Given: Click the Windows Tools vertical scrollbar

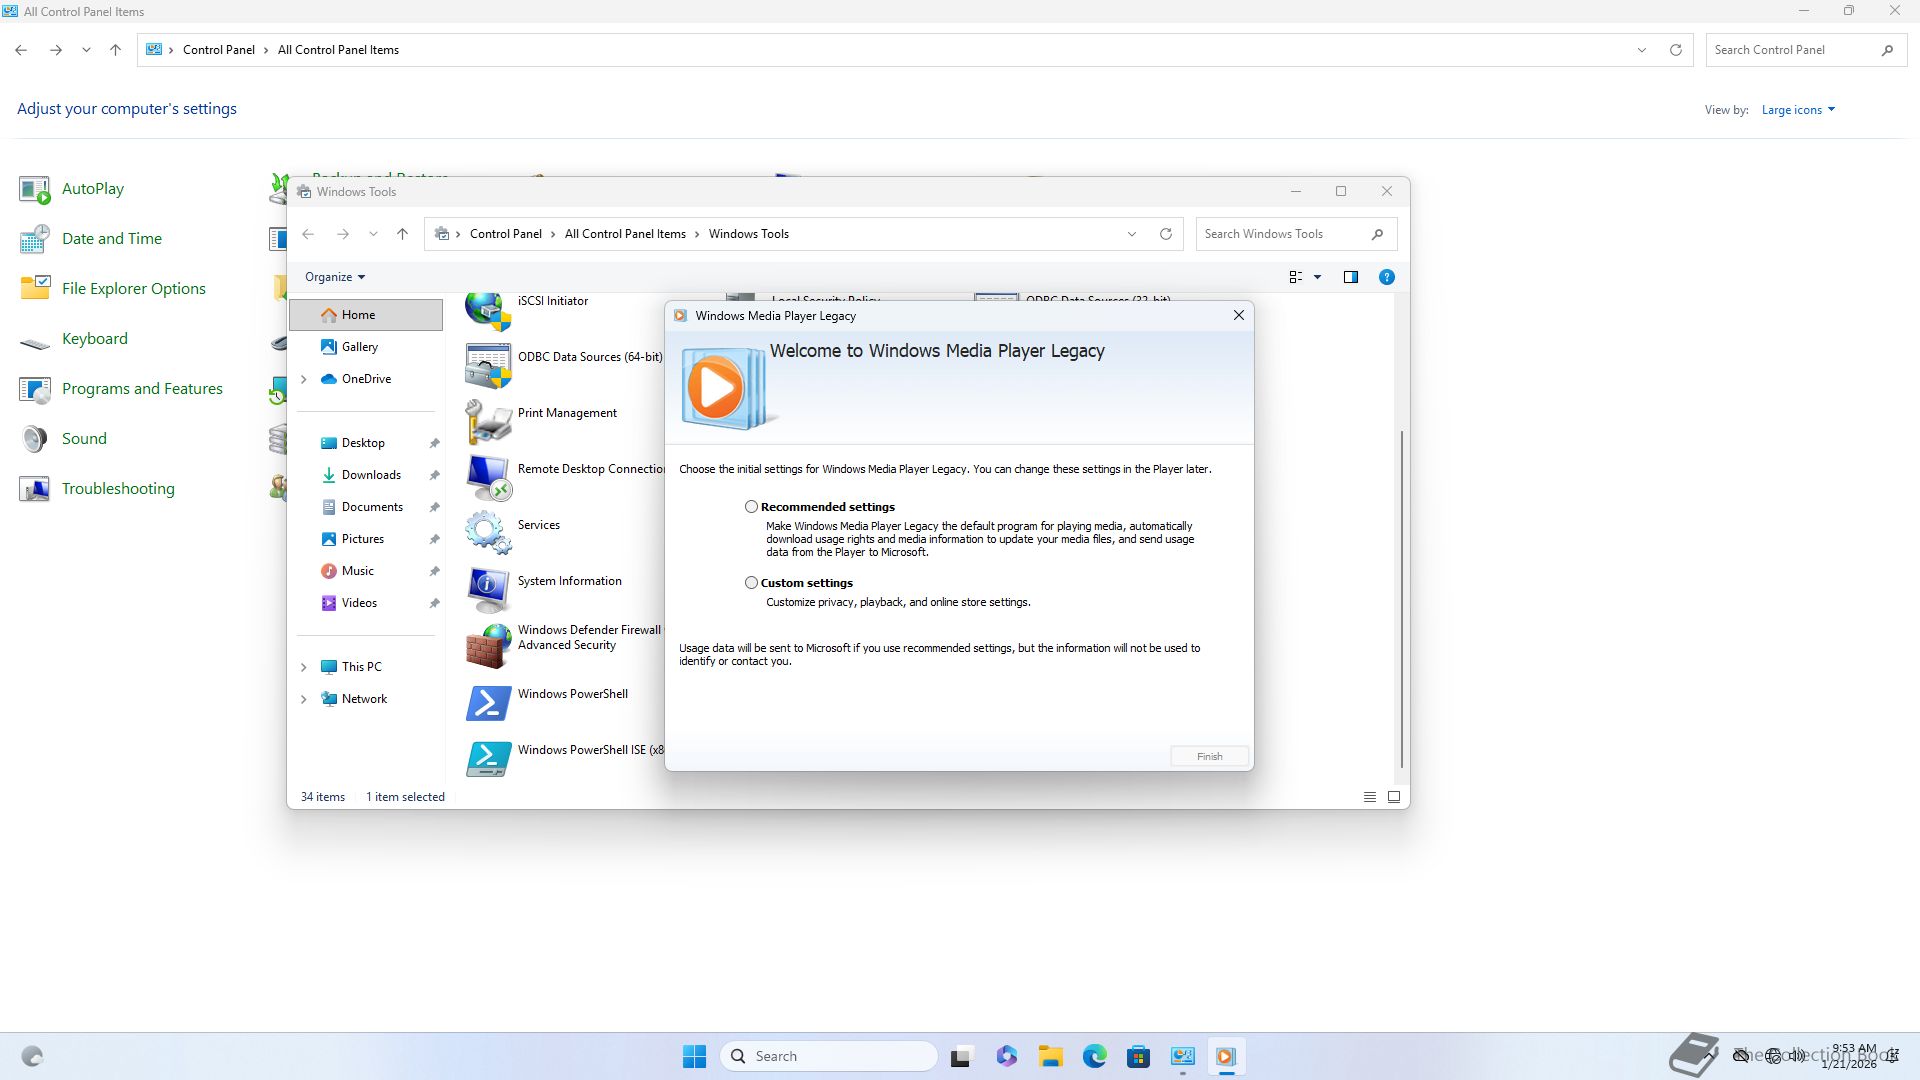Looking at the screenshot, I should (x=1402, y=600).
